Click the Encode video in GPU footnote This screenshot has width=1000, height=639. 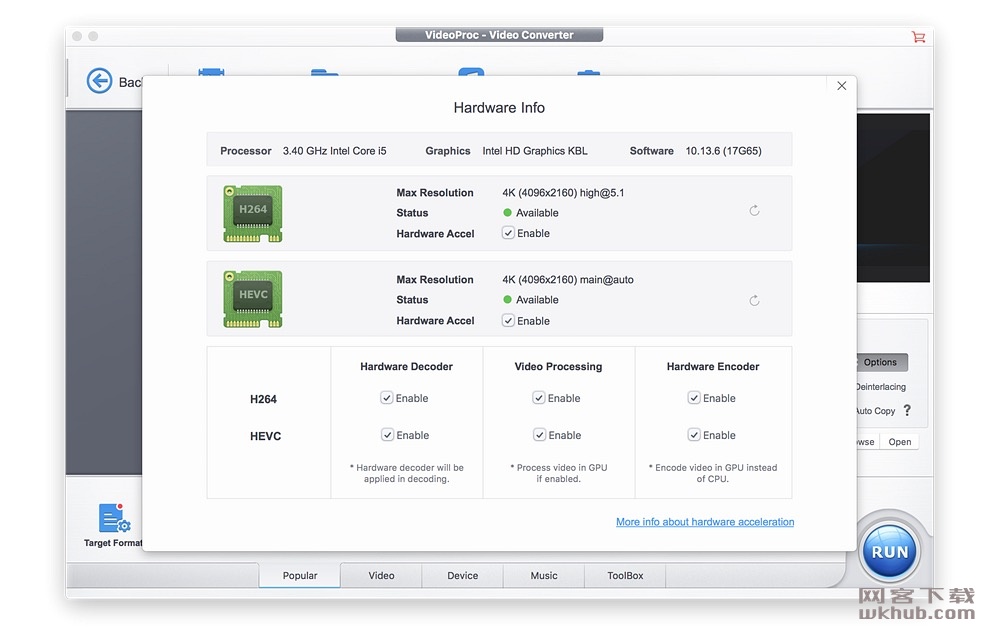[713, 473]
